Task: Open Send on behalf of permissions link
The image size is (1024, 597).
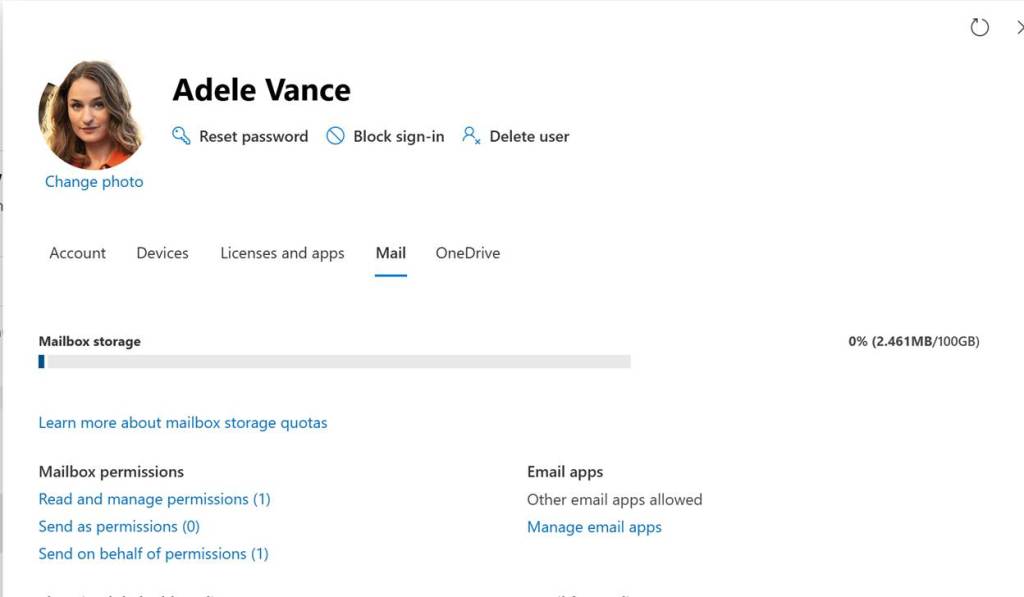Action: tap(153, 554)
